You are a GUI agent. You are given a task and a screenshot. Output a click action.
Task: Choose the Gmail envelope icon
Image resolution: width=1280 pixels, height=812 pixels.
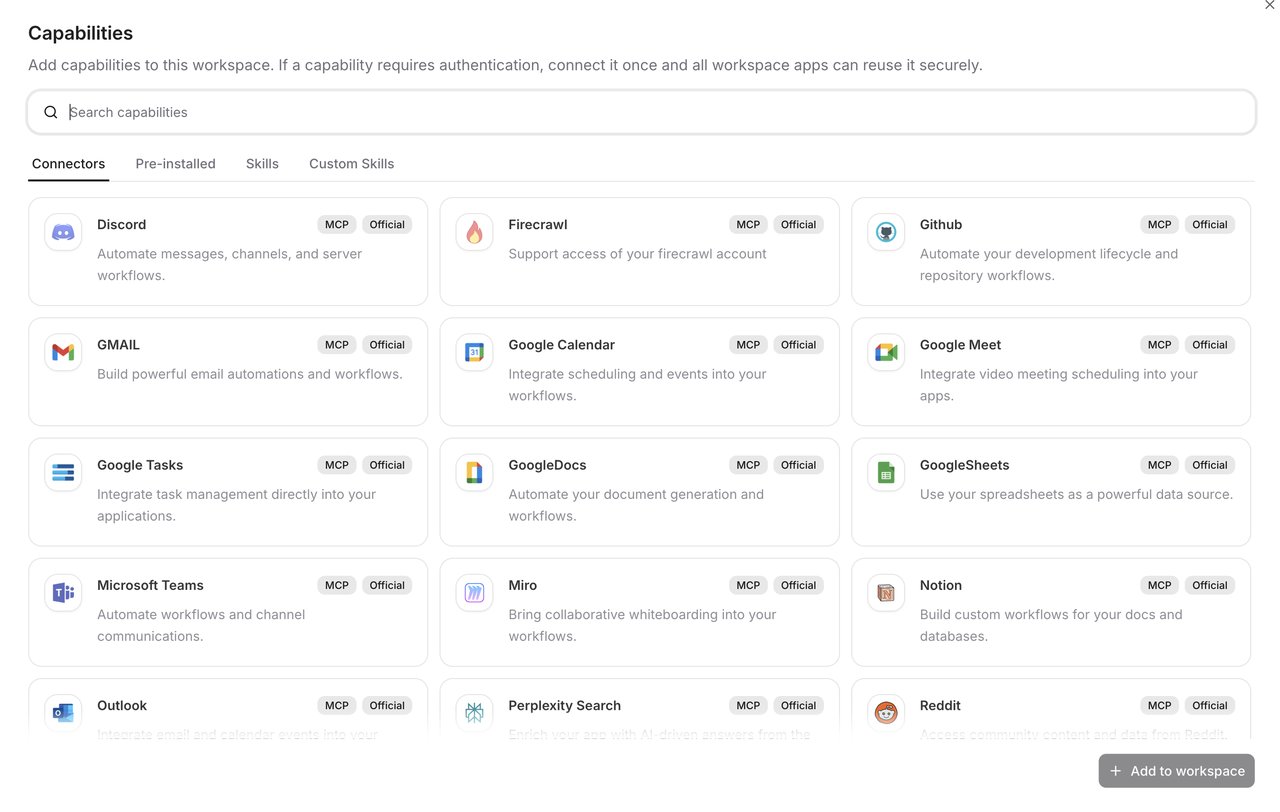point(63,352)
